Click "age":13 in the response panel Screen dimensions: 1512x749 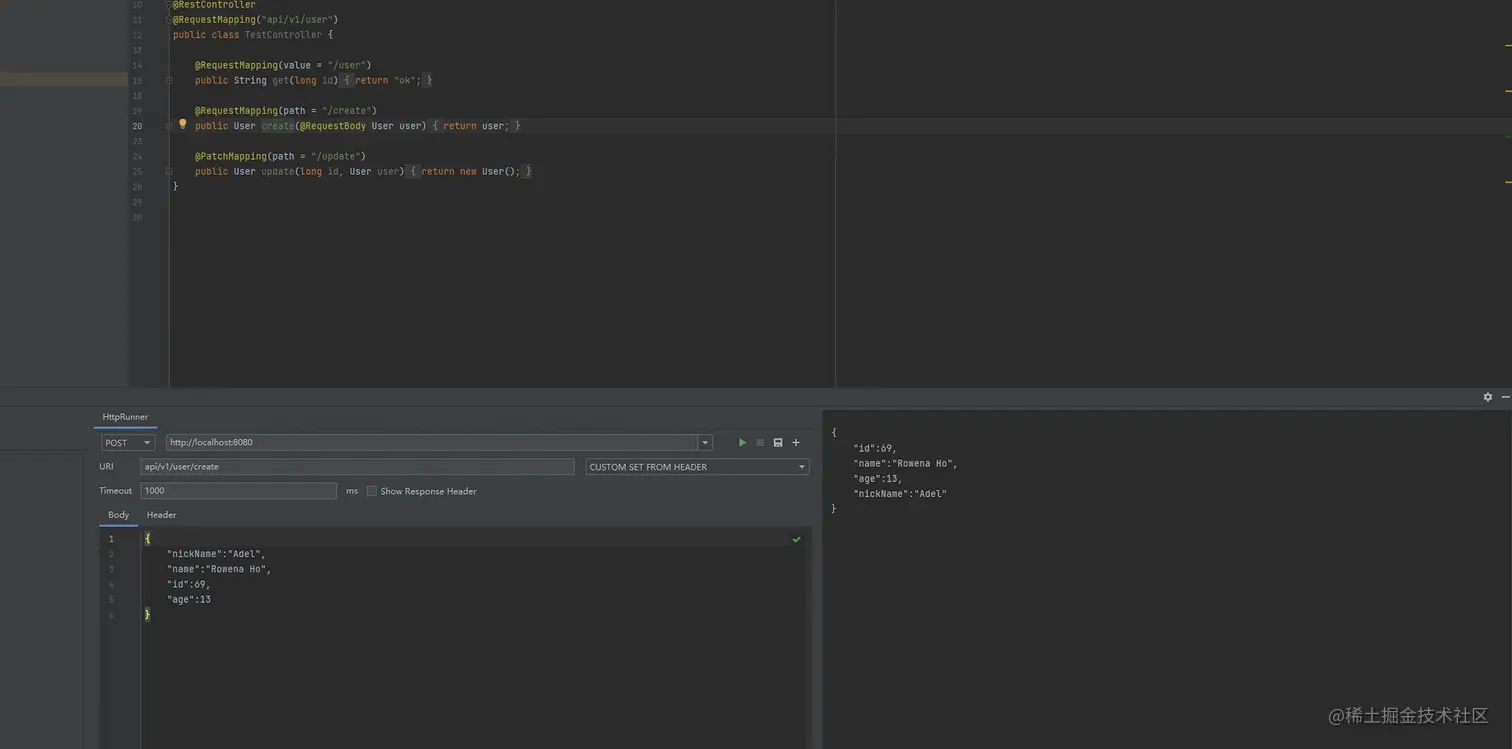[878, 479]
